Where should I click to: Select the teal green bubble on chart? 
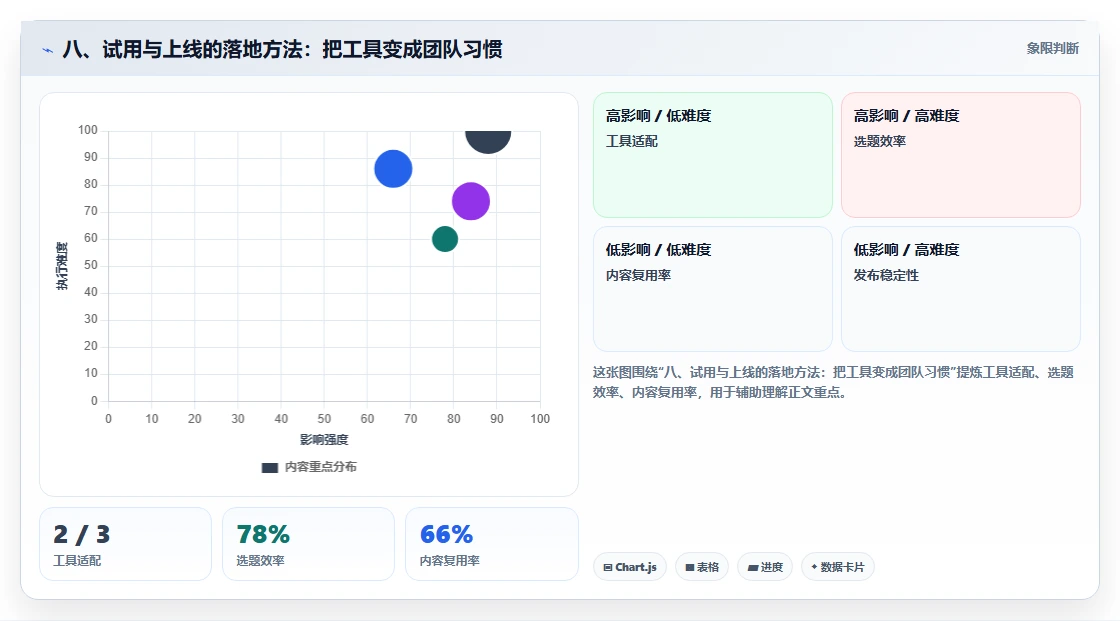pyautogui.click(x=444, y=239)
